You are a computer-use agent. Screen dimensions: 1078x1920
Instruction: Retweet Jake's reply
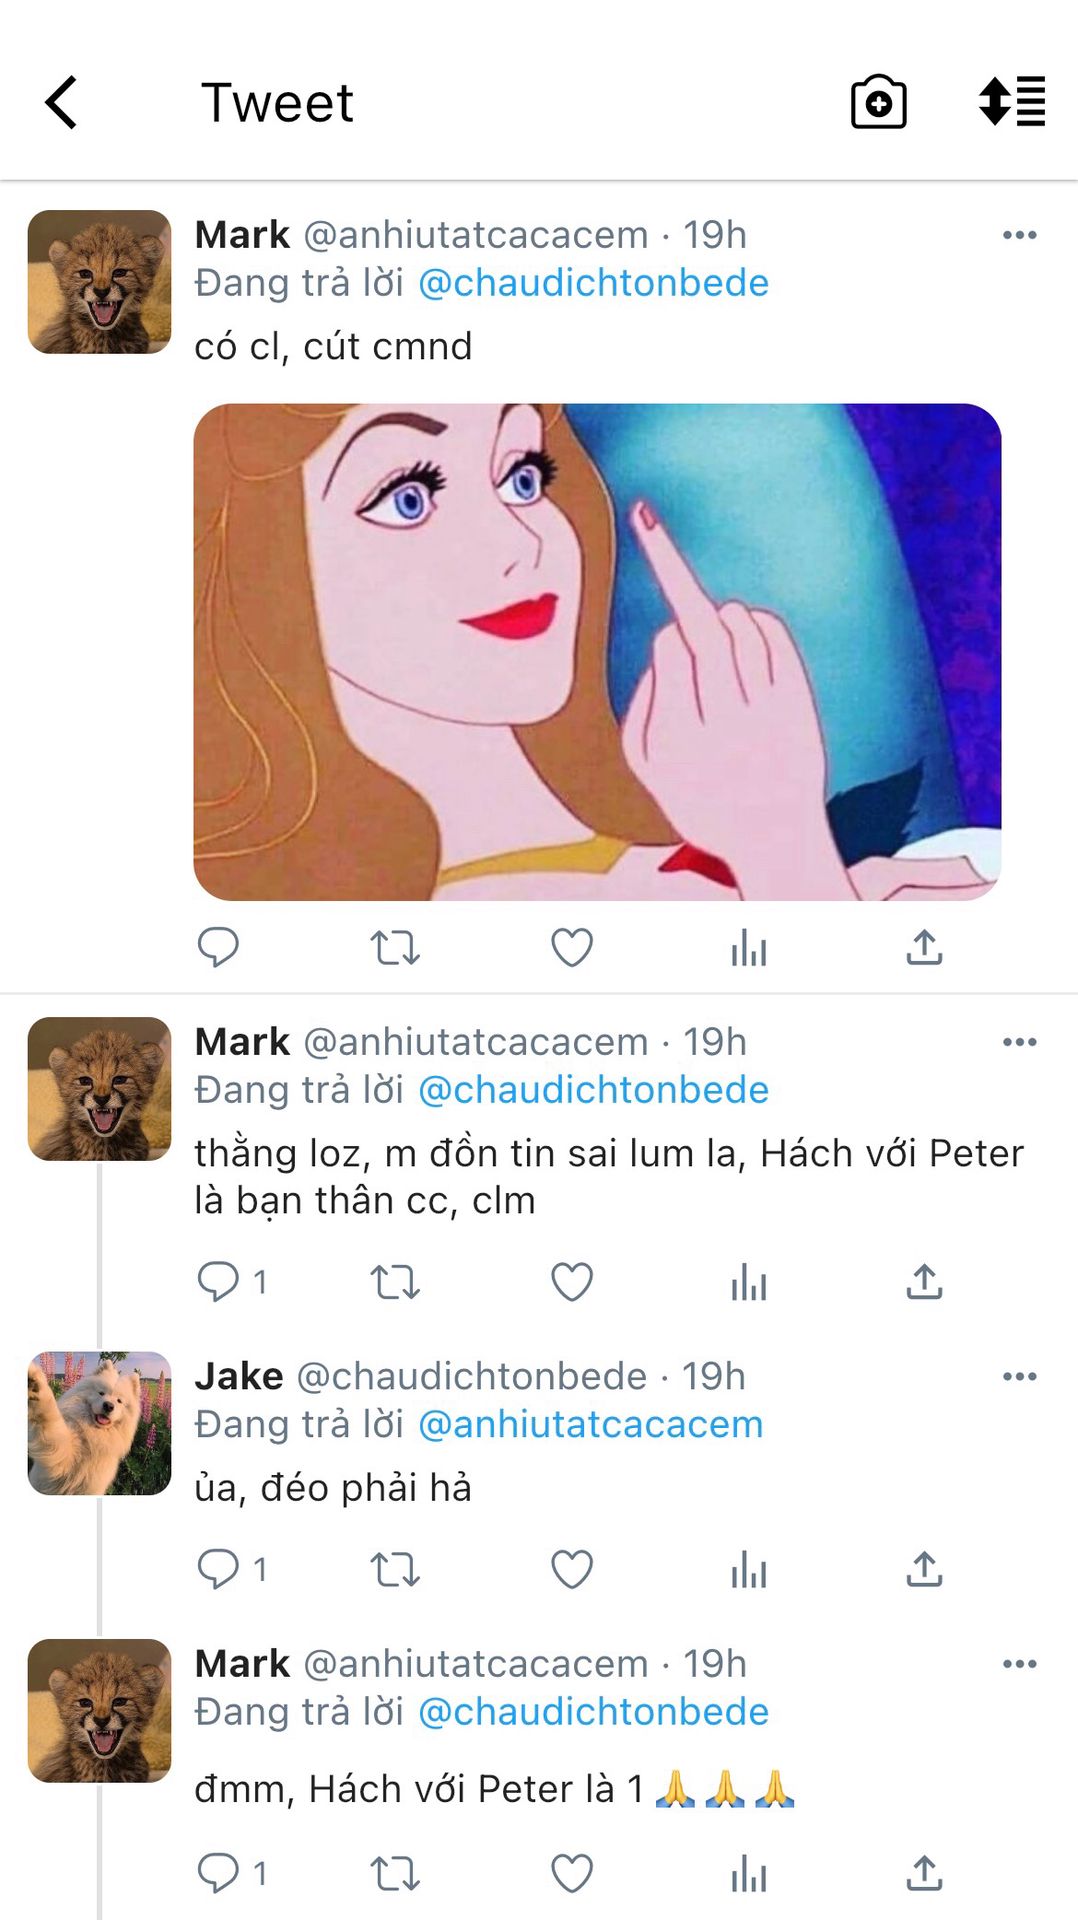[395, 1570]
